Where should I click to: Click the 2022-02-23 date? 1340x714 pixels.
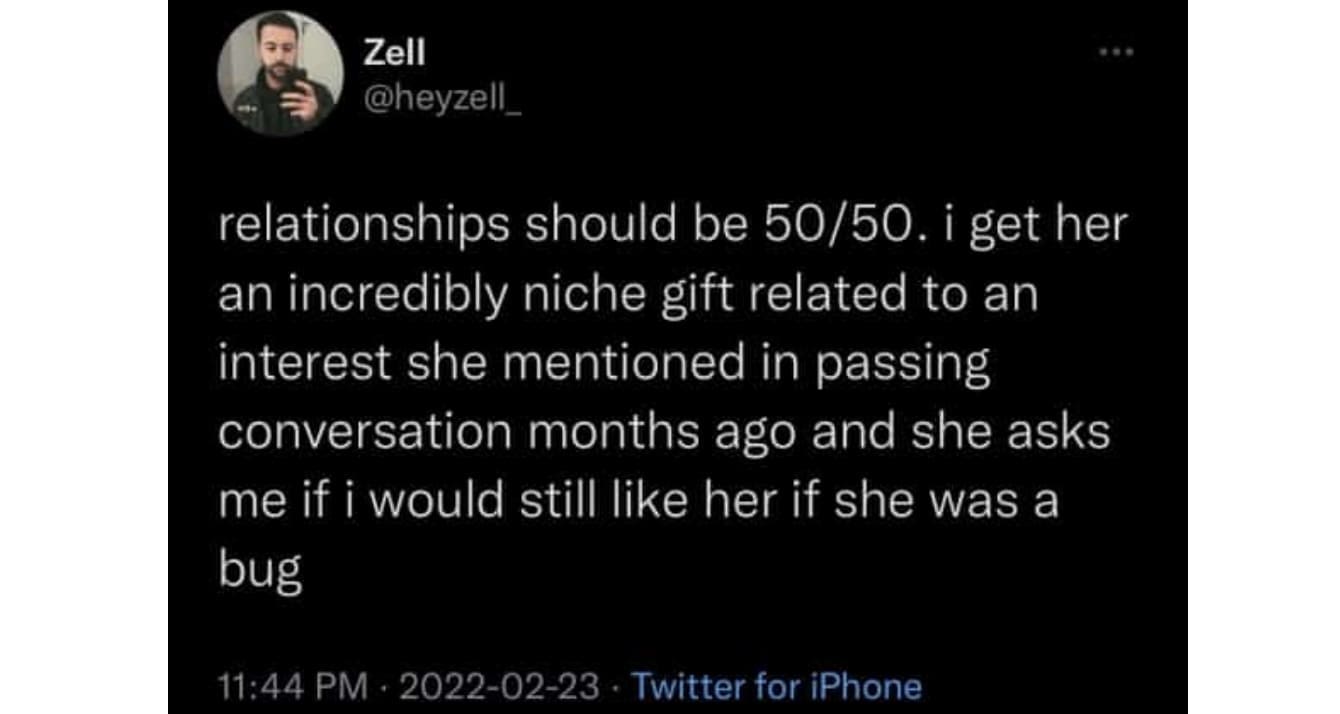[502, 686]
